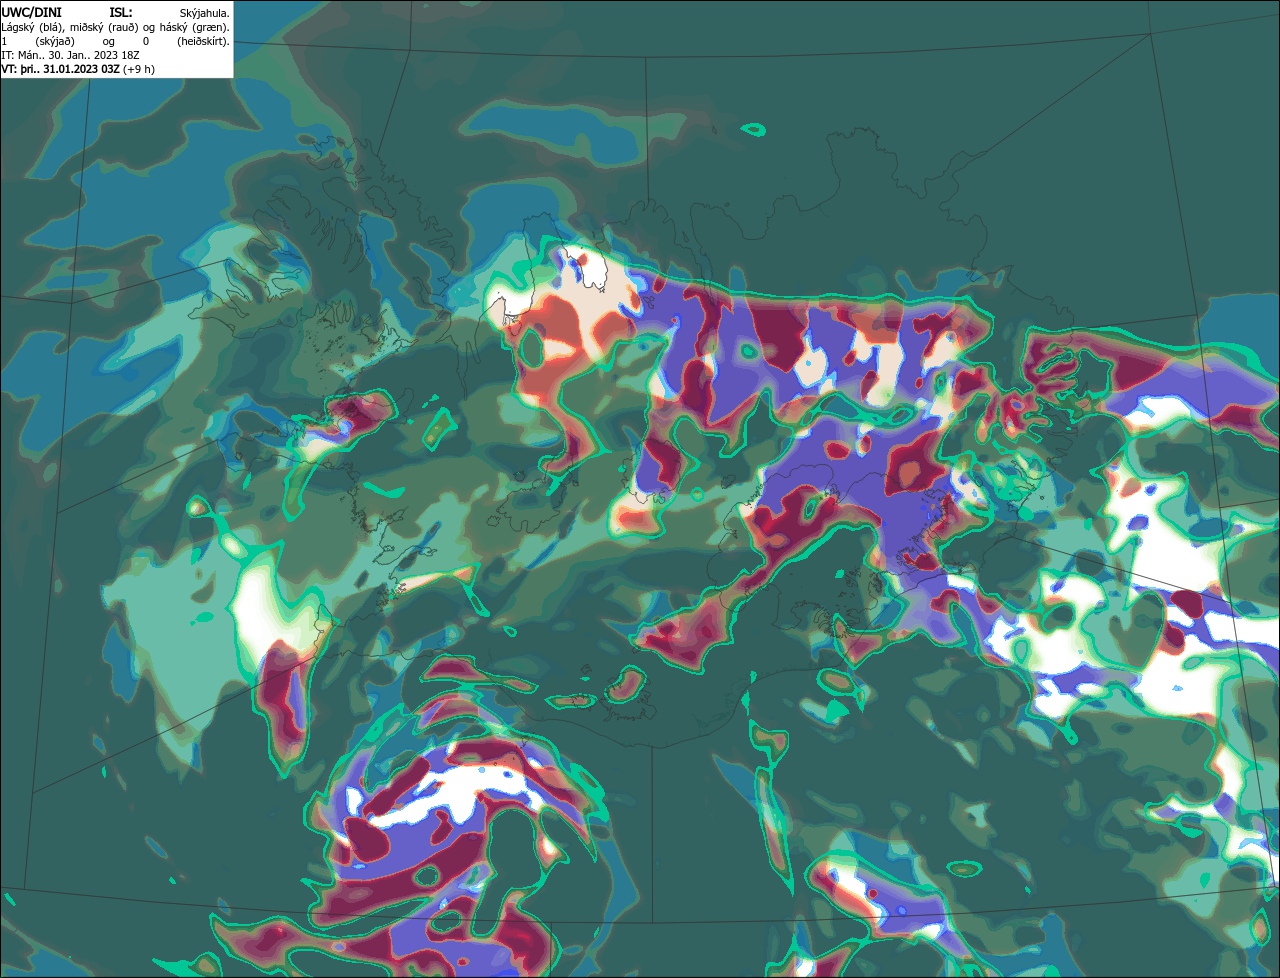Image resolution: width=1280 pixels, height=978 pixels.
Task: Click the 'IT: Mán.. 30. Jan.. 2023 18Z' line
Action: pyautogui.click(x=71, y=55)
